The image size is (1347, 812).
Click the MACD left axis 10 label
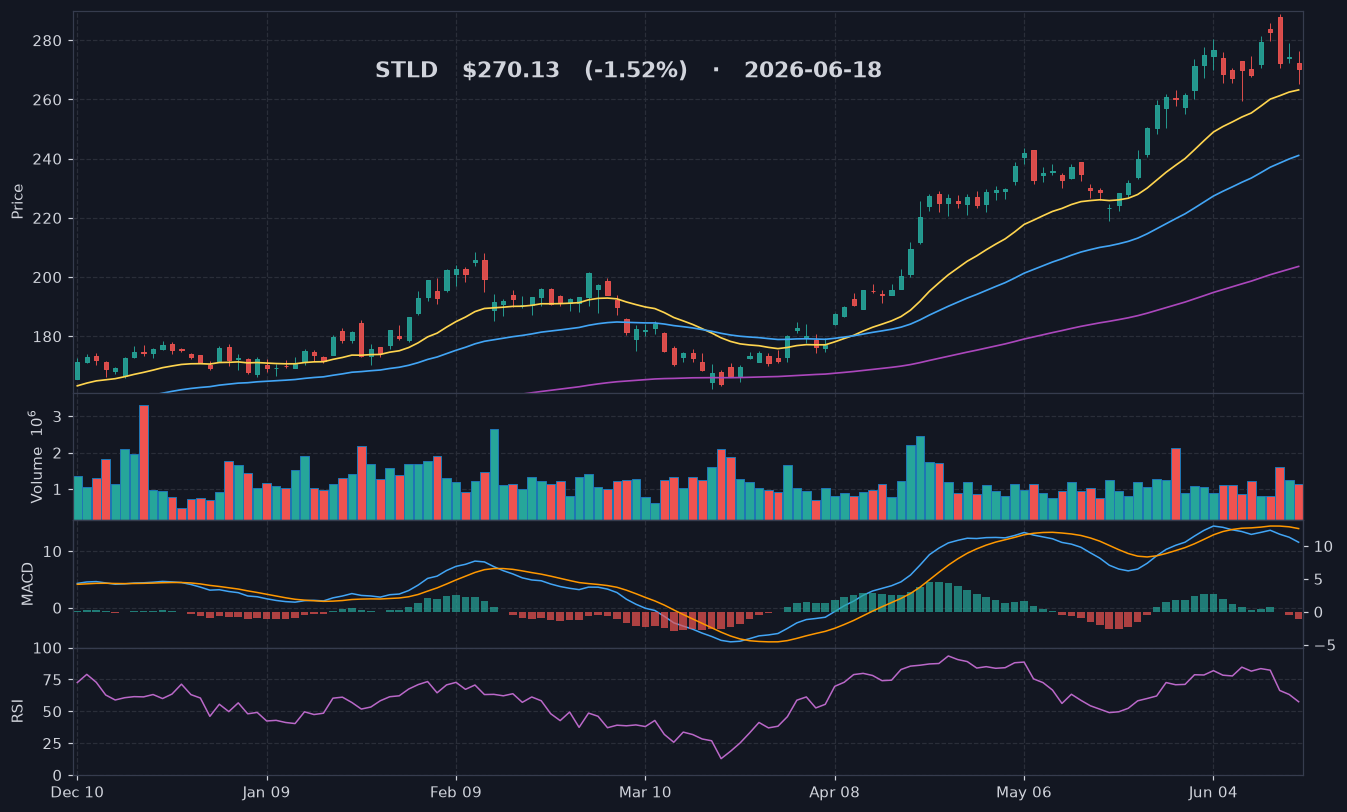[55, 552]
